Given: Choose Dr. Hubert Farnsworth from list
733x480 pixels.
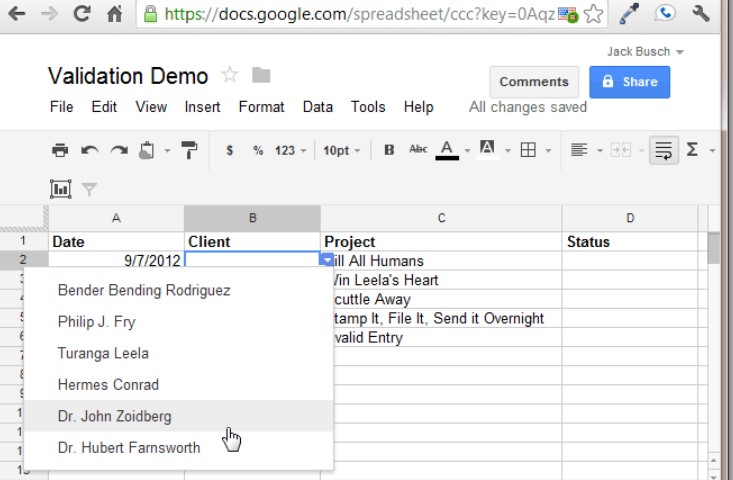Looking at the screenshot, I should (179, 447).
